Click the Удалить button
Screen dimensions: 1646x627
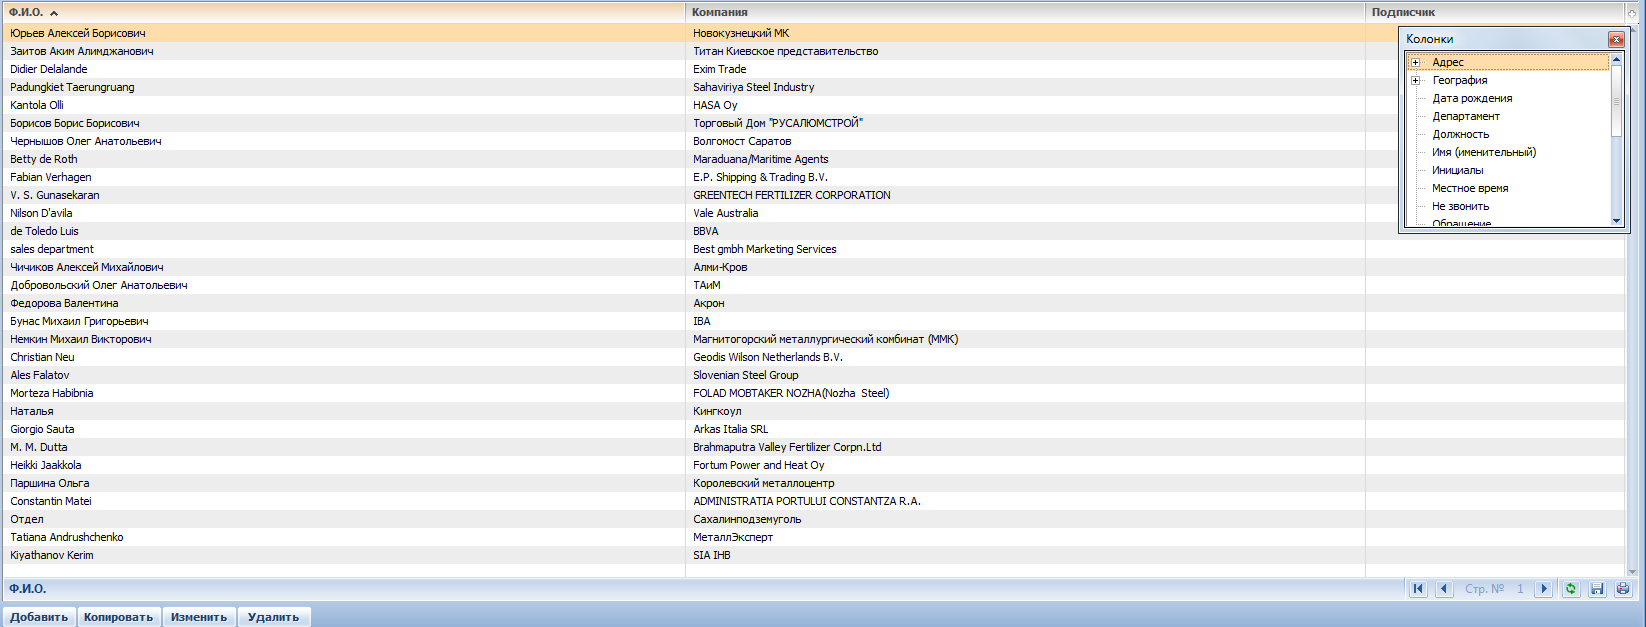click(274, 617)
